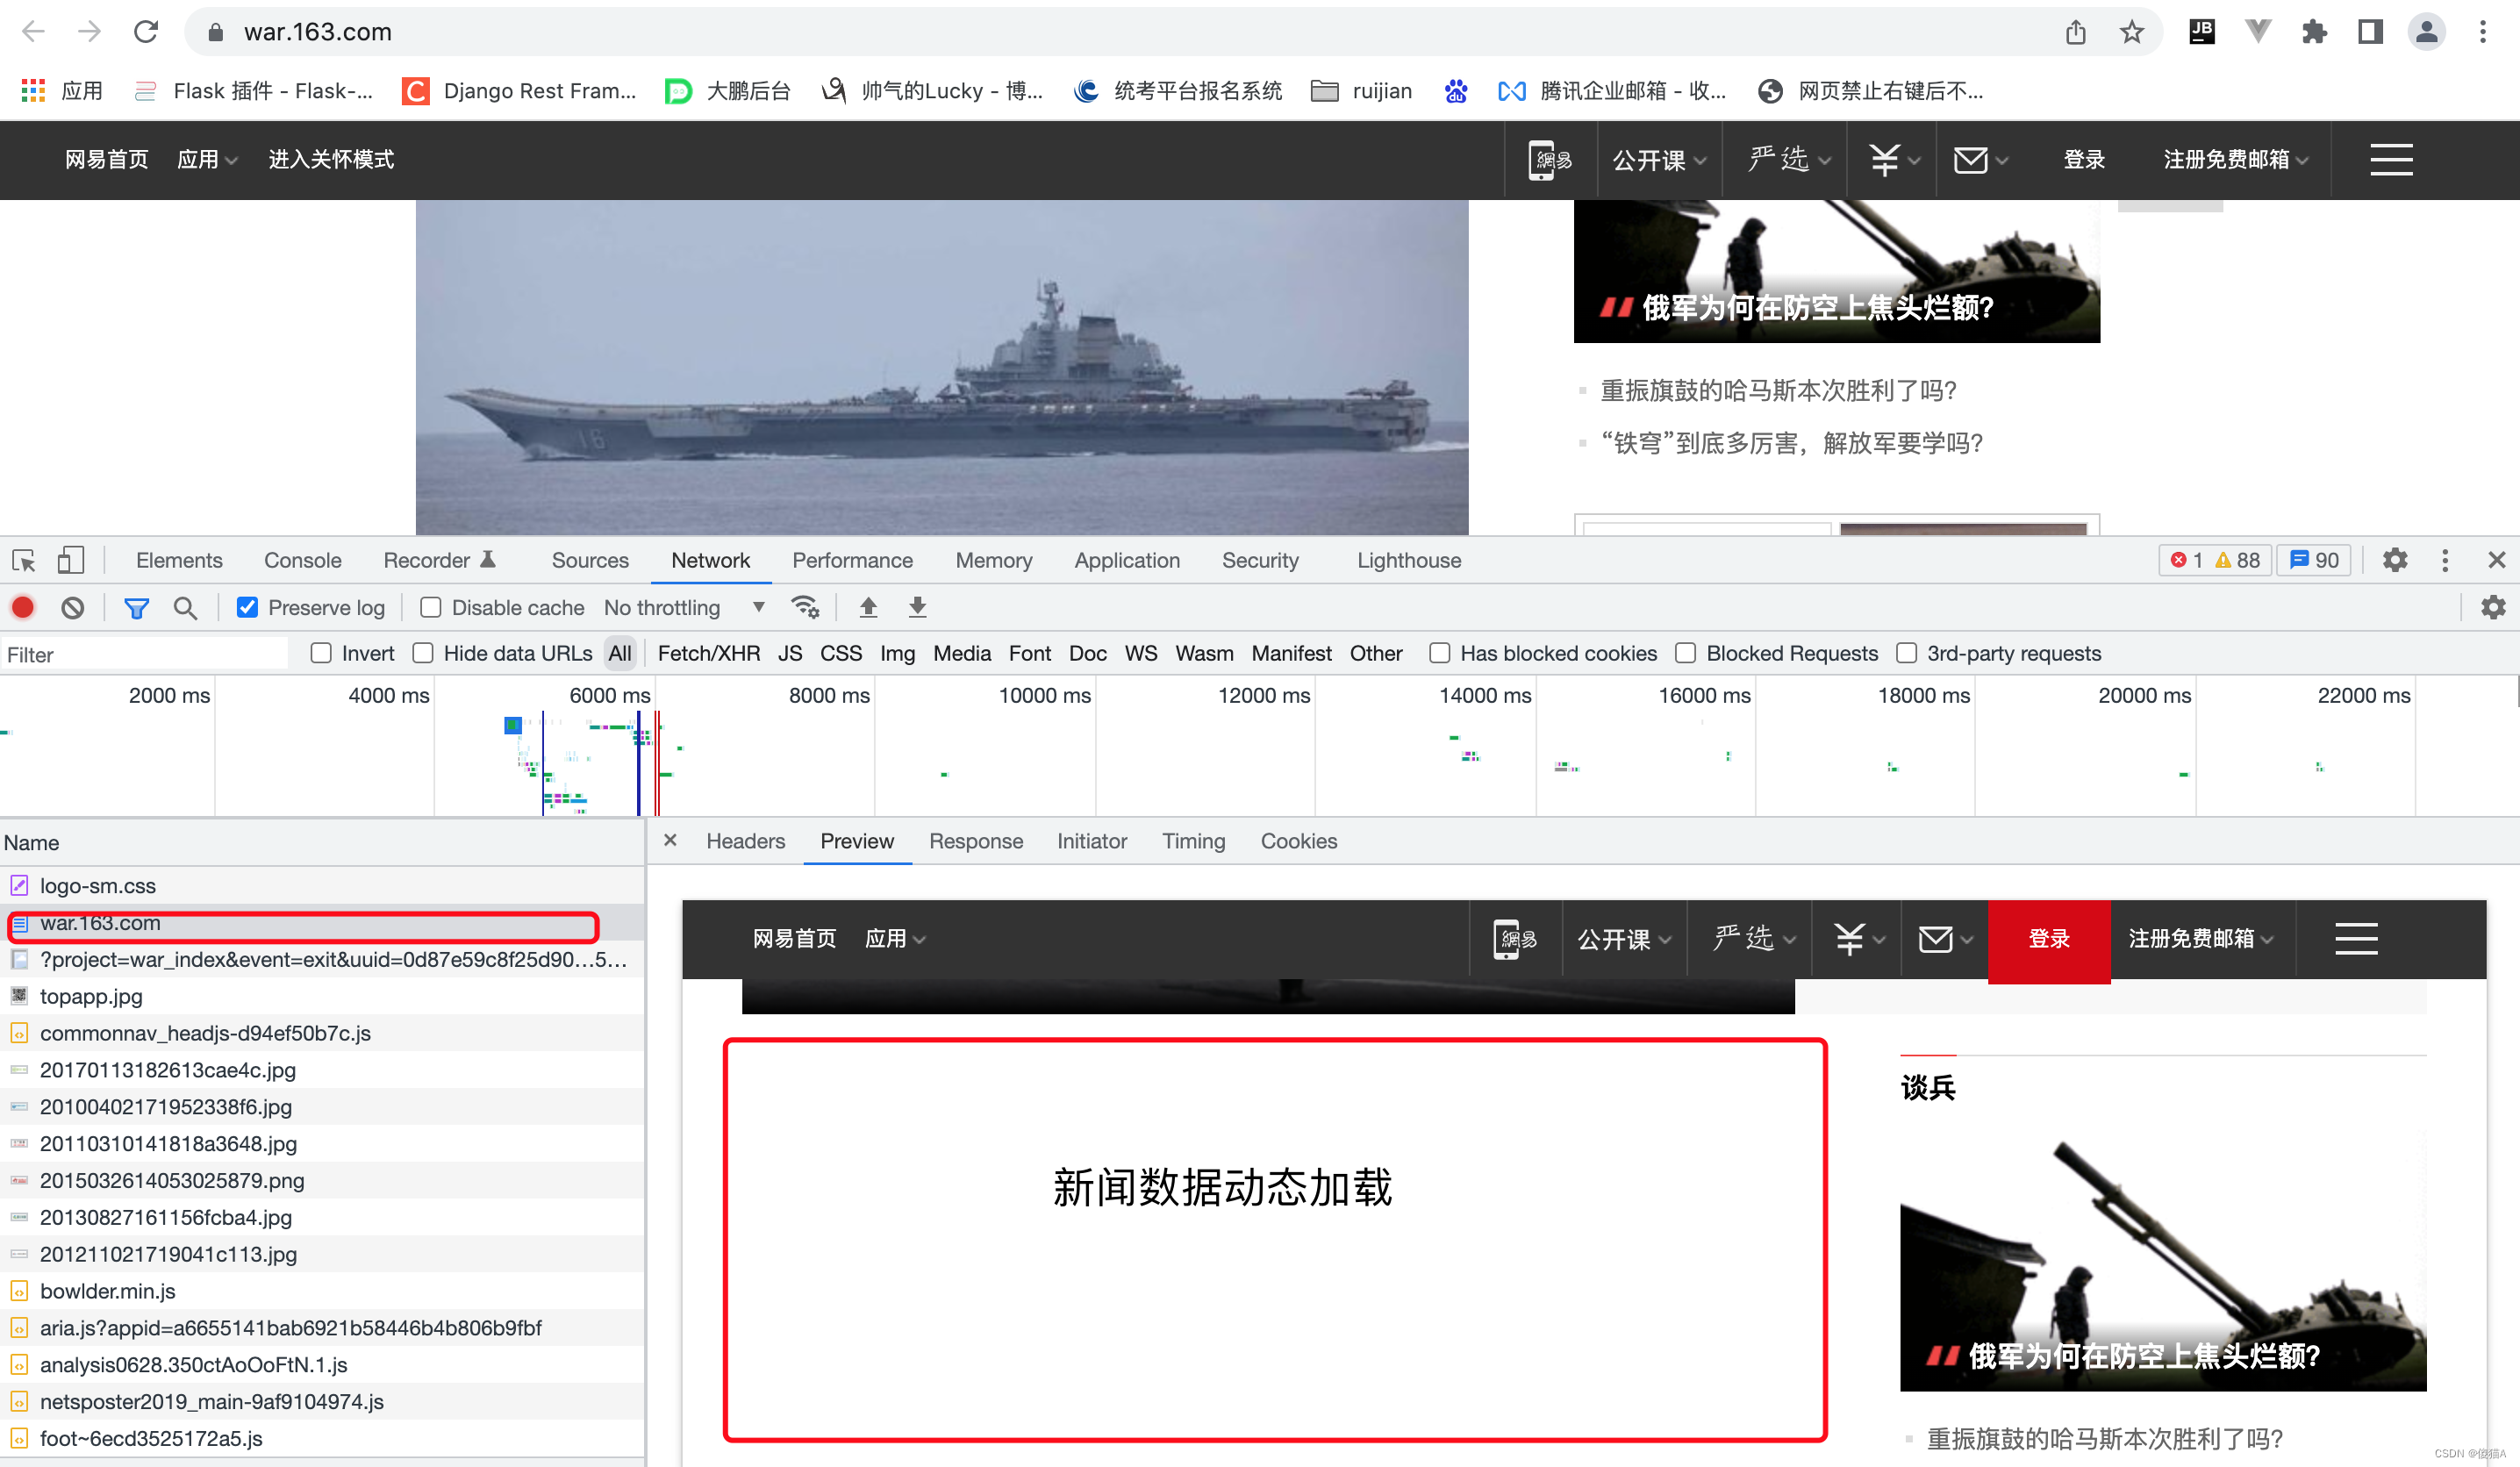Click the red 登录 button in preview
Viewport: 2520px width, 1467px height.
pyautogui.click(x=2048, y=940)
